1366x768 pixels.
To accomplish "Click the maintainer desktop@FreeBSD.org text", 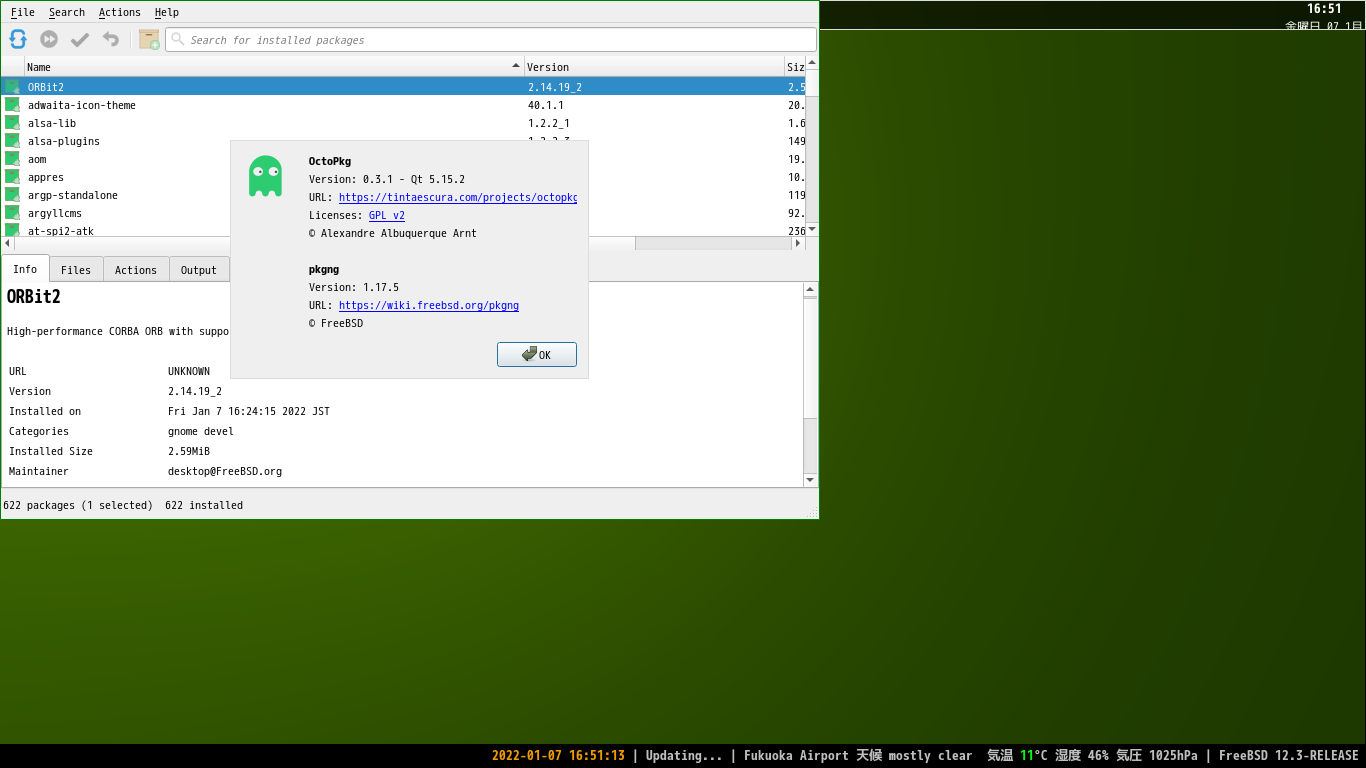I will 225,471.
